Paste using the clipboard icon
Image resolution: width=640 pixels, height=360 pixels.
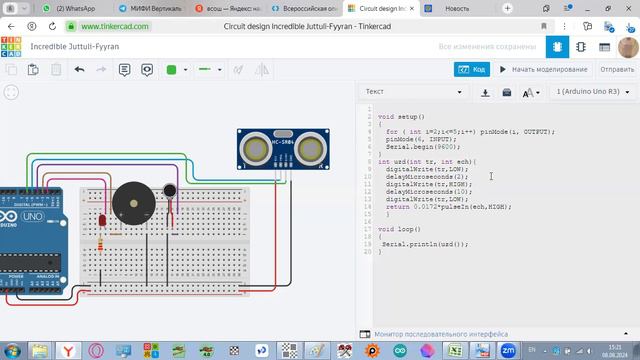pyautogui.click(x=33, y=70)
